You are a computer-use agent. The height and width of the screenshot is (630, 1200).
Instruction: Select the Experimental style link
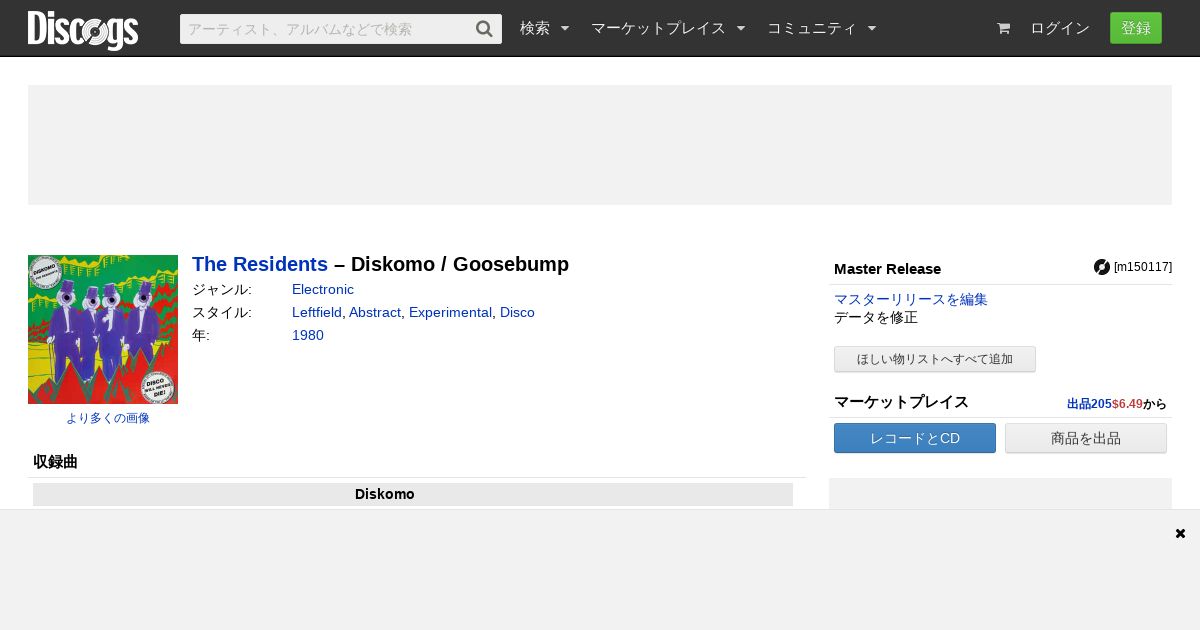tap(450, 312)
